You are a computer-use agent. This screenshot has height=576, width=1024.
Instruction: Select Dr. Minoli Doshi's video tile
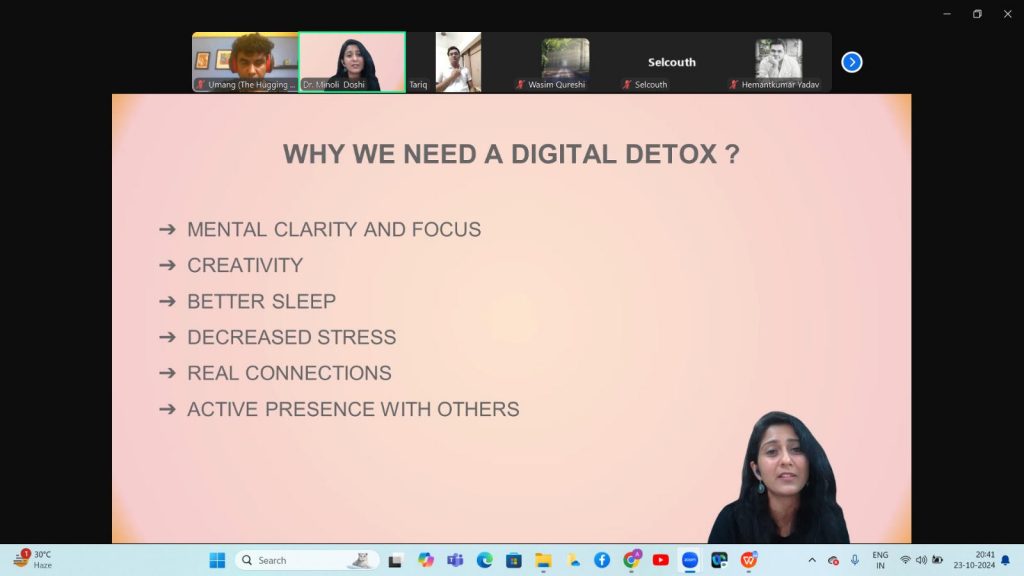(x=352, y=62)
